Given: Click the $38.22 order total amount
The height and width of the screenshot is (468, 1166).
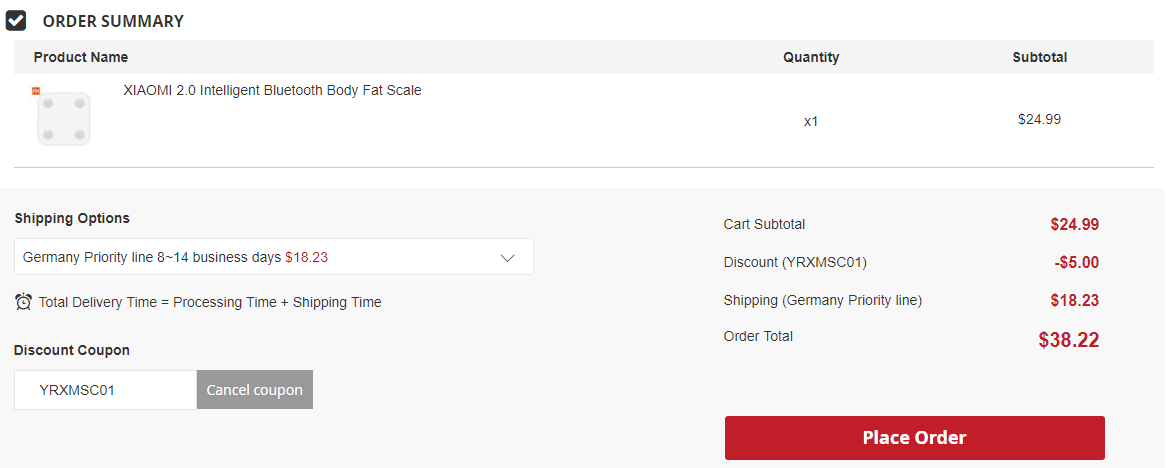Looking at the screenshot, I should coord(1069,340).
